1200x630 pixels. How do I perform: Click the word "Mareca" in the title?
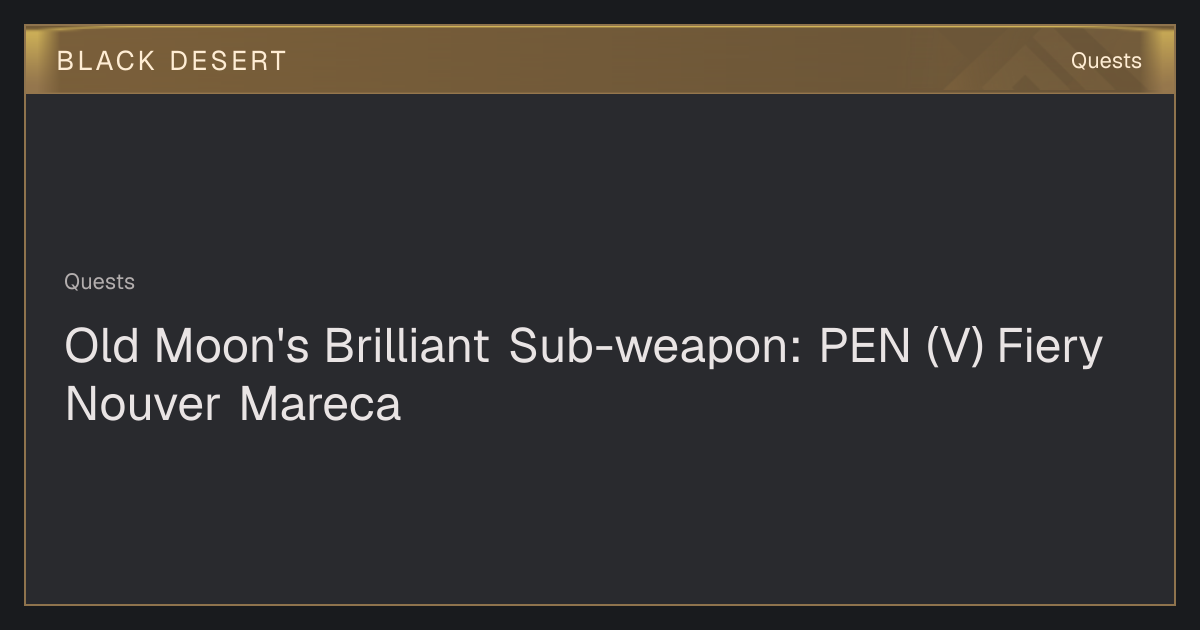pyautogui.click(x=320, y=405)
